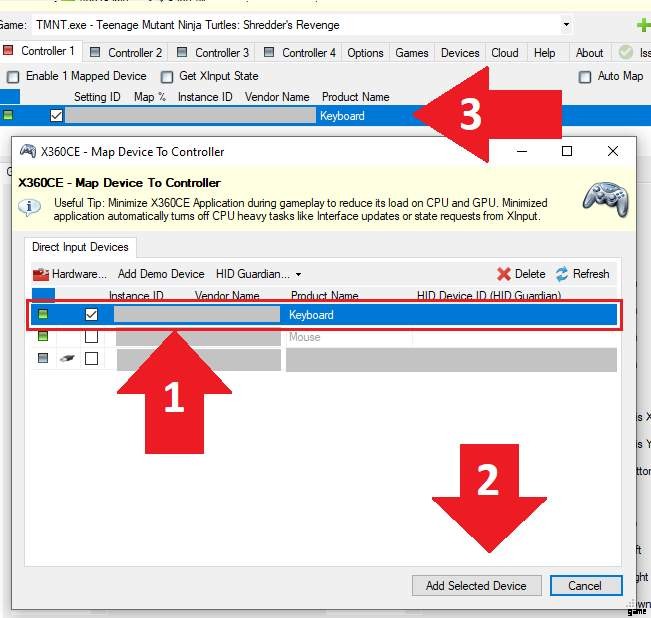Click the green plus icon beside Game field
The image size is (651, 618).
[644, 25]
